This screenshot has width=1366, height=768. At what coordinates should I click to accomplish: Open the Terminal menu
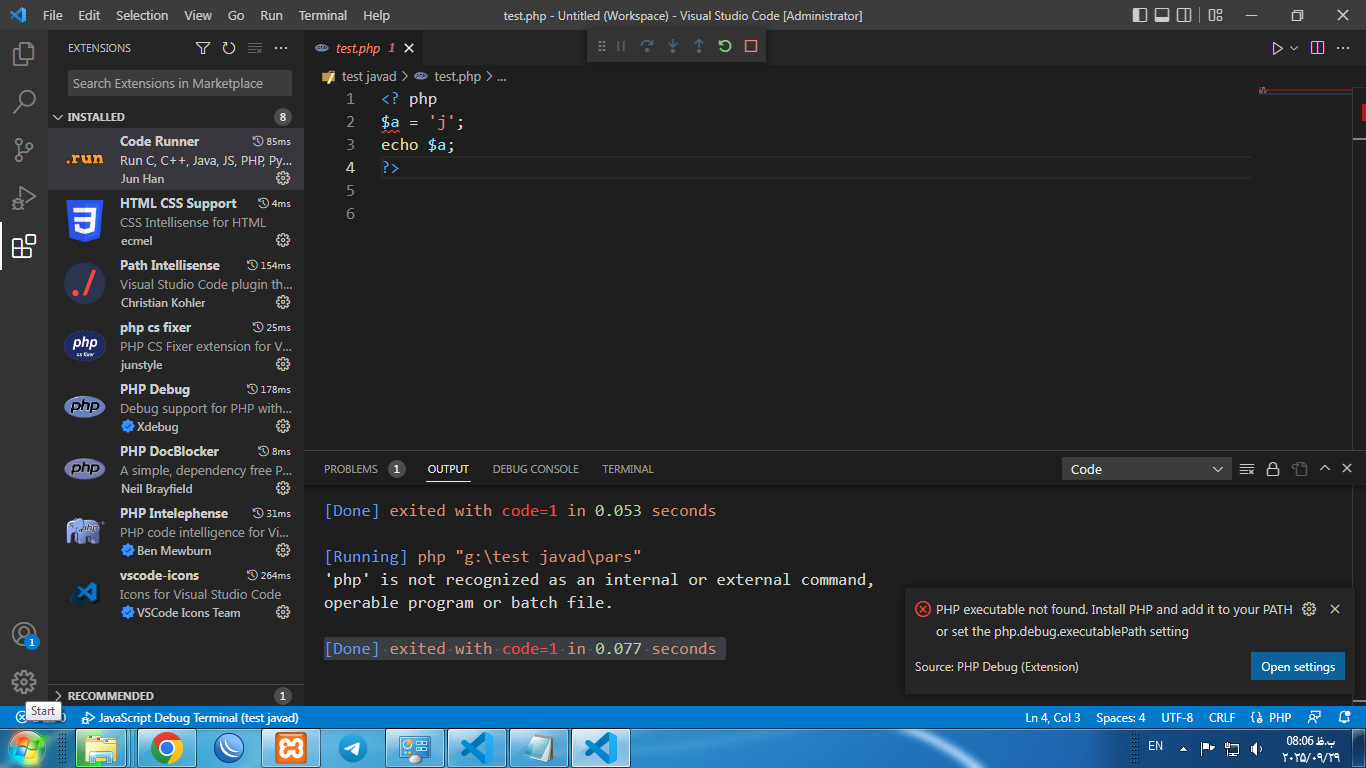323,16
